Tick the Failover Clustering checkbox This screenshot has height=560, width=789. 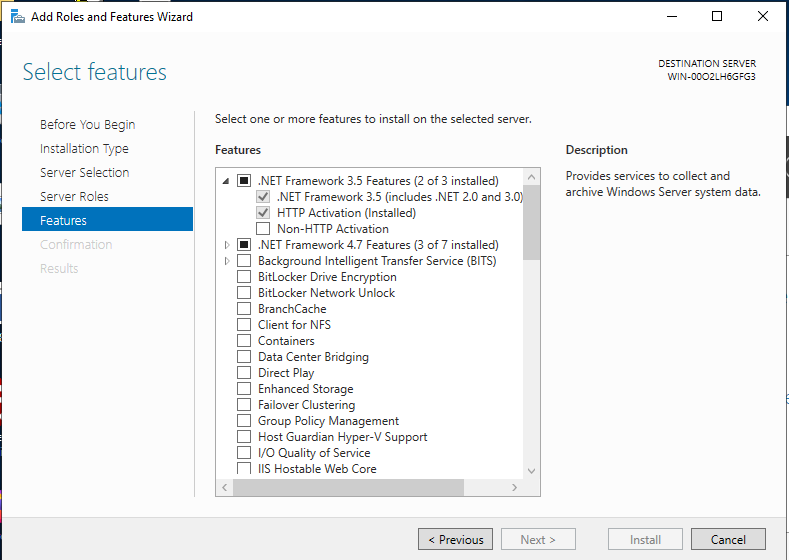click(x=244, y=405)
